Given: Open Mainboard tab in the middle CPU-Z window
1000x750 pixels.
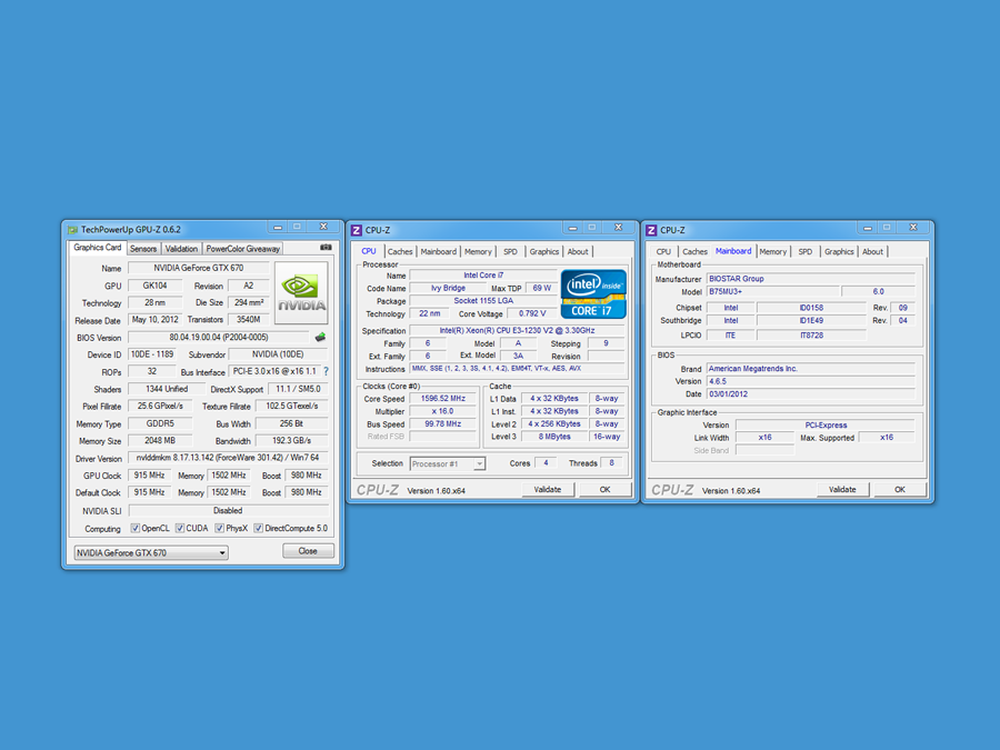Looking at the screenshot, I should [438, 252].
